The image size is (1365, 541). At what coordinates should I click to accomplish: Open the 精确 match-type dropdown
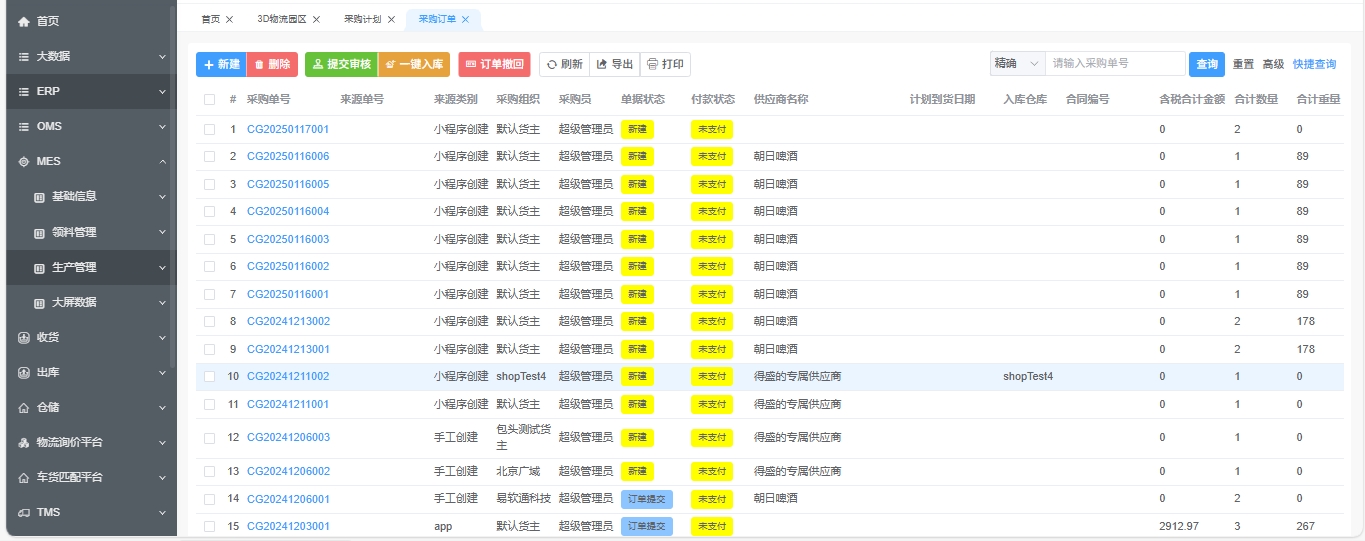coord(1017,64)
